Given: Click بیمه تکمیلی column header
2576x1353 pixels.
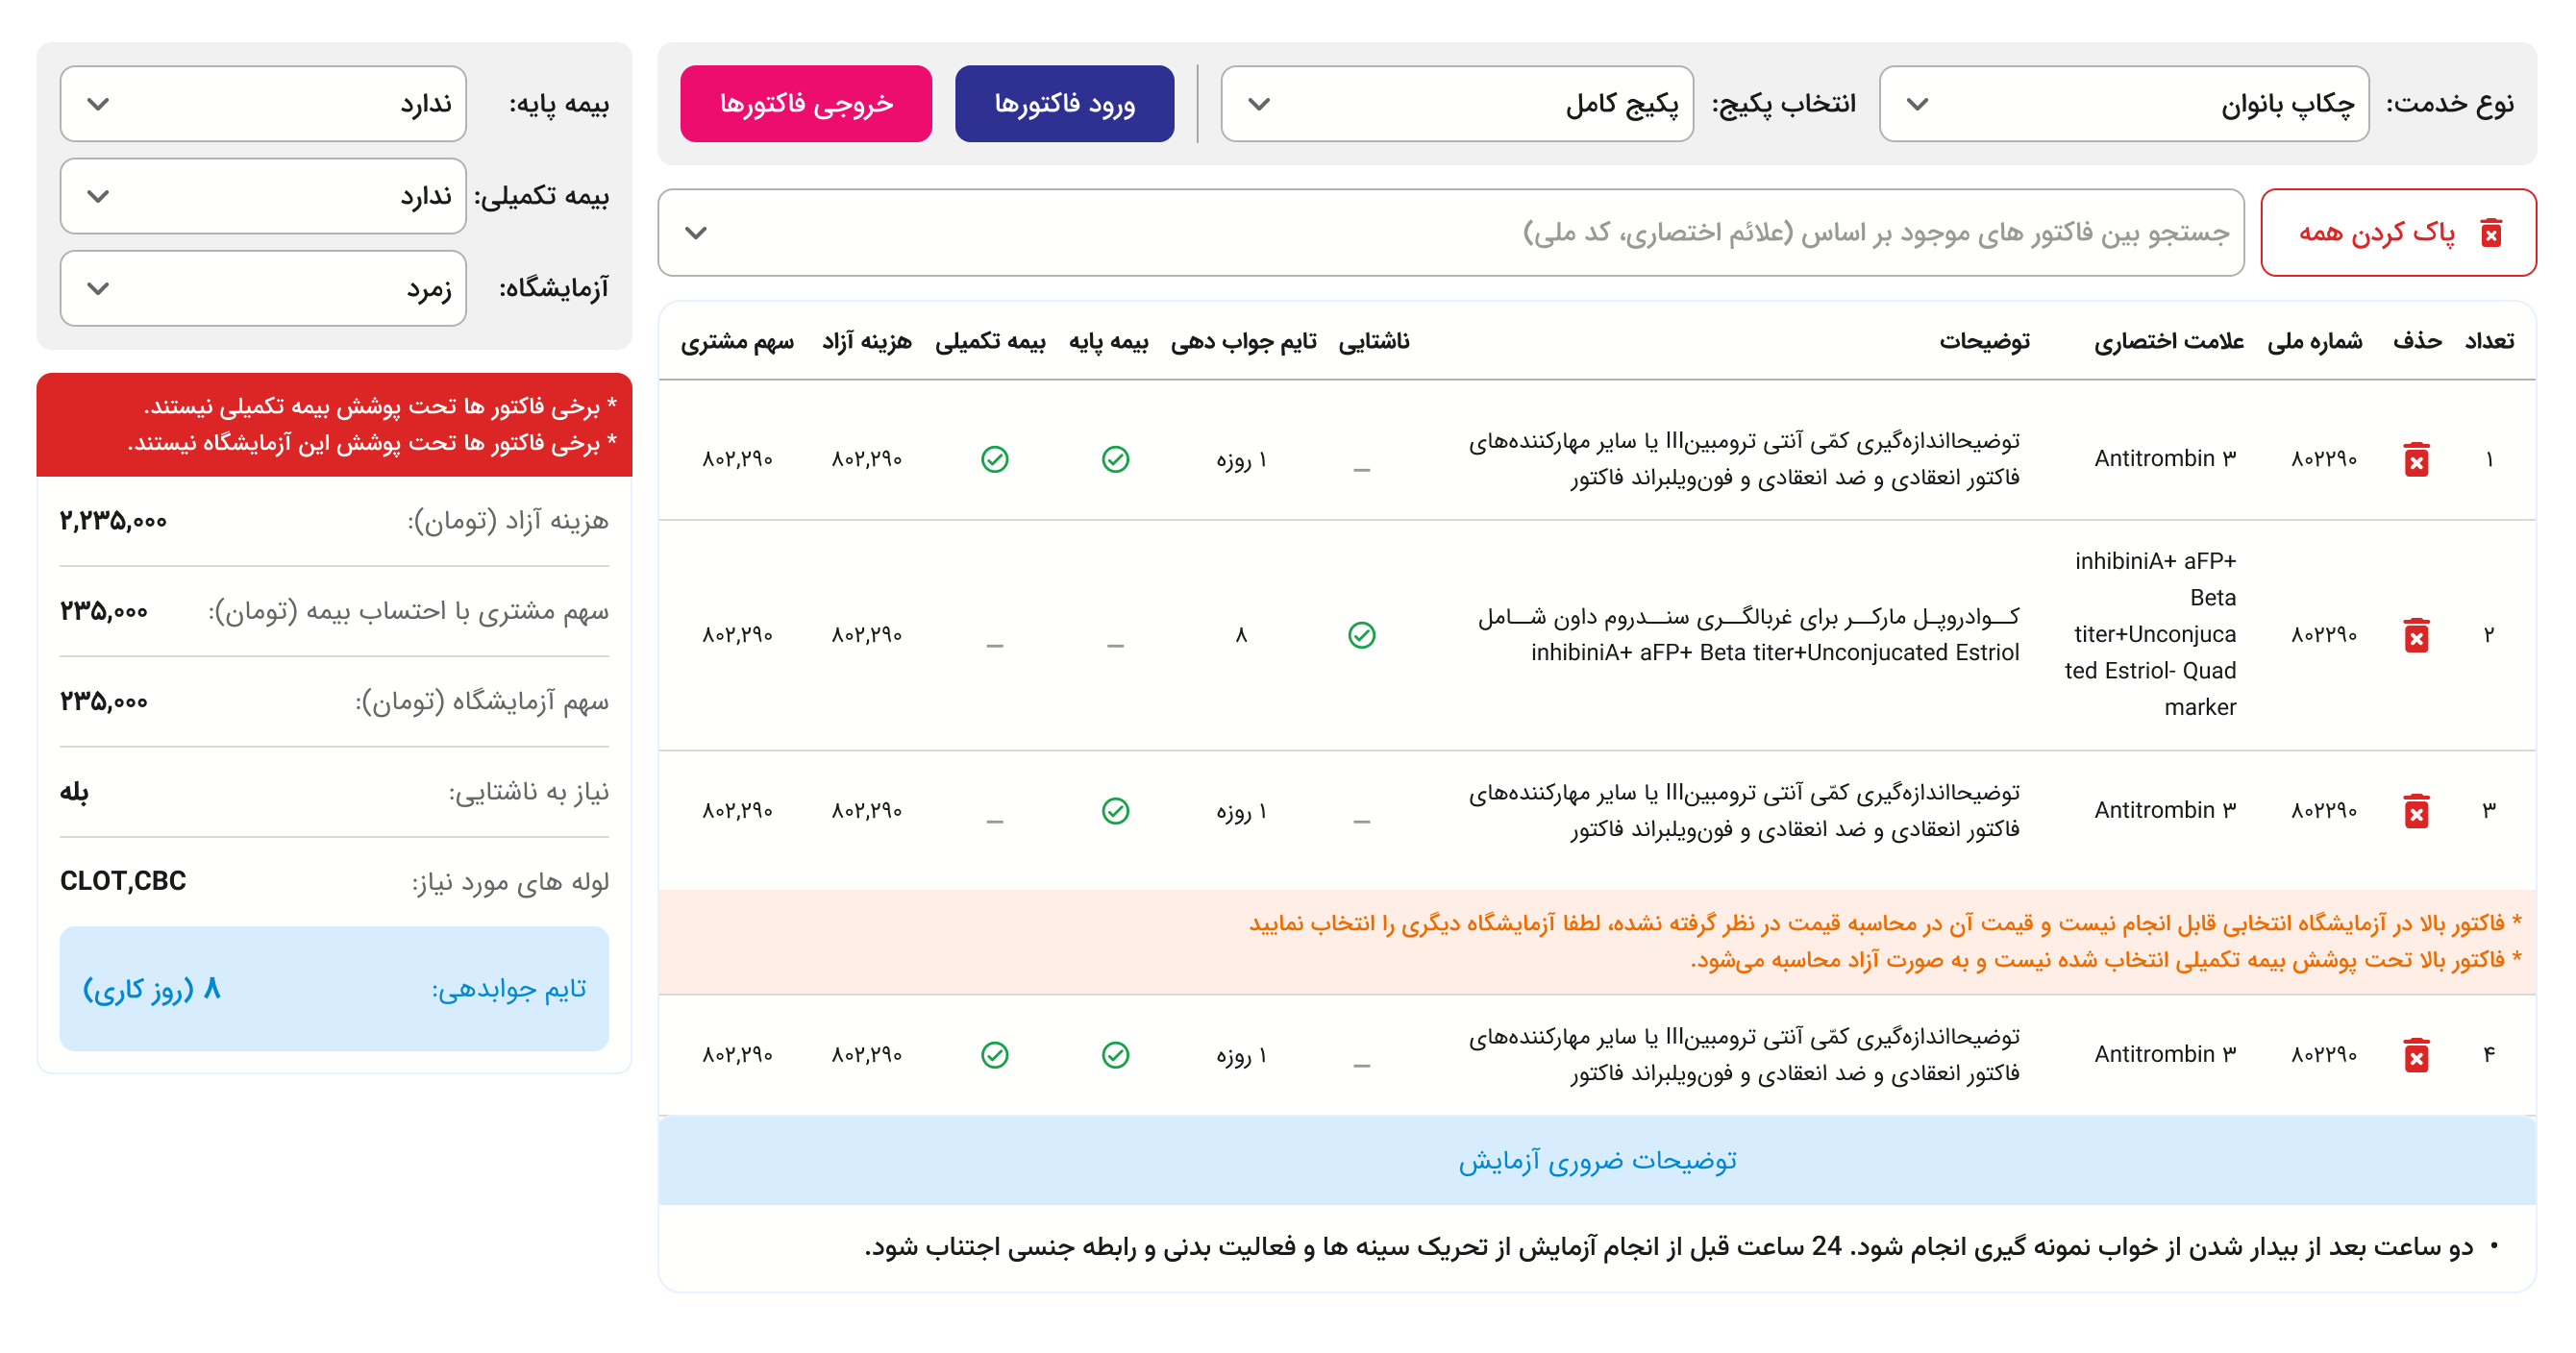Looking at the screenshot, I should 990,341.
